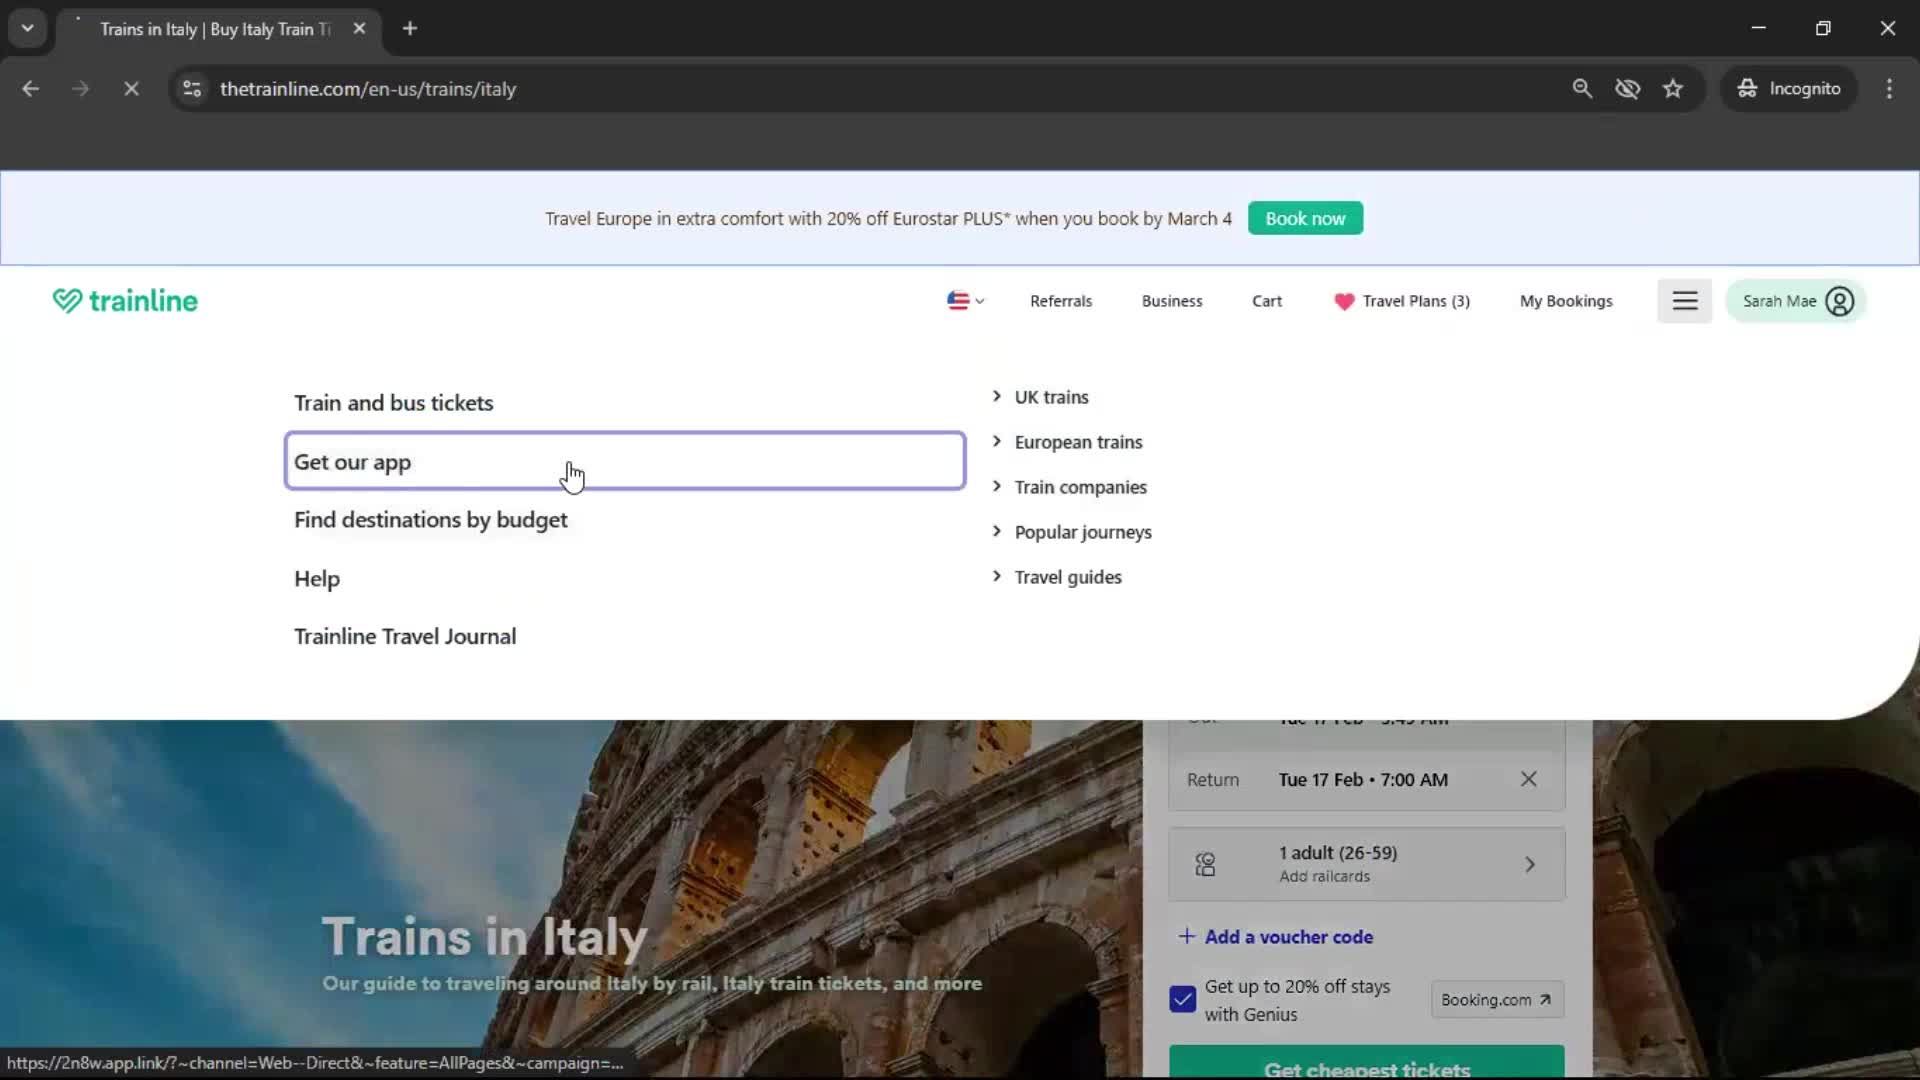This screenshot has height=1080, width=1920.
Task: Click the passengers icon next to 1 adult
Action: 1206,864
